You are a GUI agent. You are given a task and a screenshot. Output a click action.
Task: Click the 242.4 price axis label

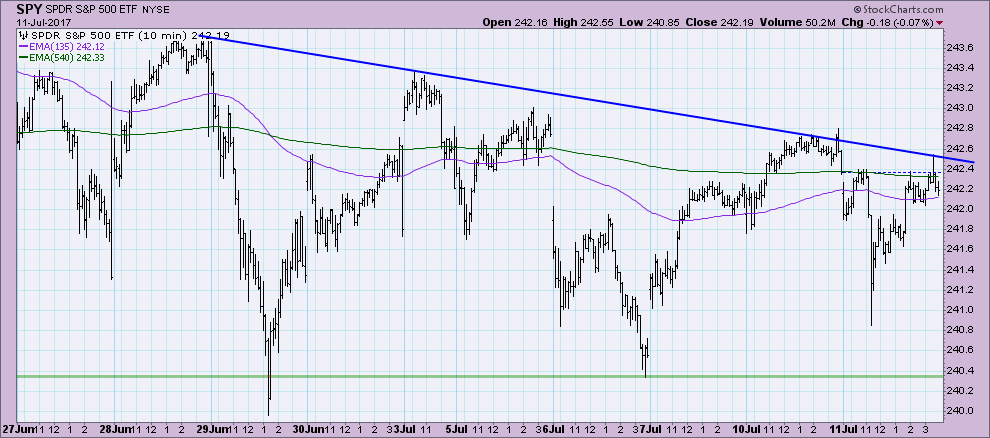959,169
